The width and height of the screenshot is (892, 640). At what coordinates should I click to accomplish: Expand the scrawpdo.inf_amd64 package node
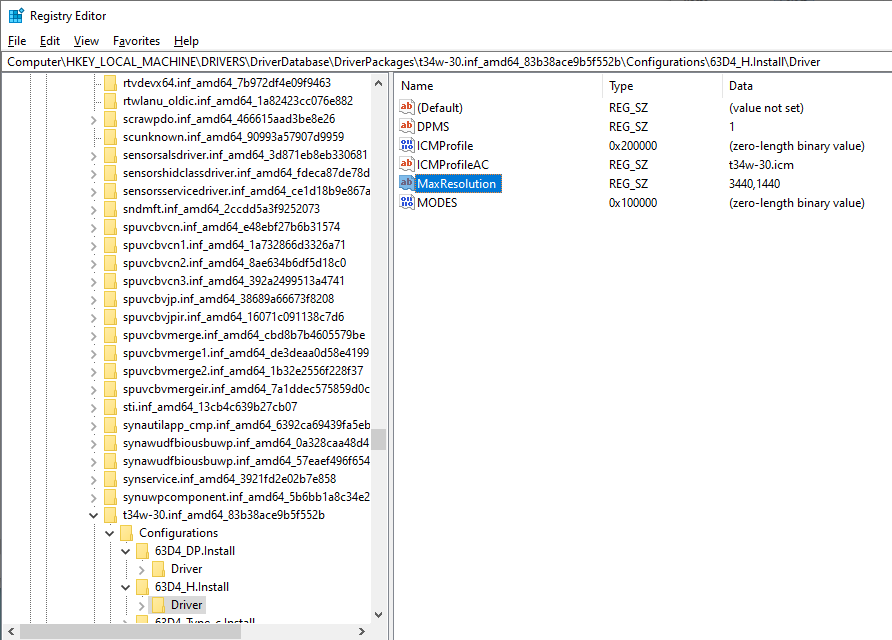94,120
